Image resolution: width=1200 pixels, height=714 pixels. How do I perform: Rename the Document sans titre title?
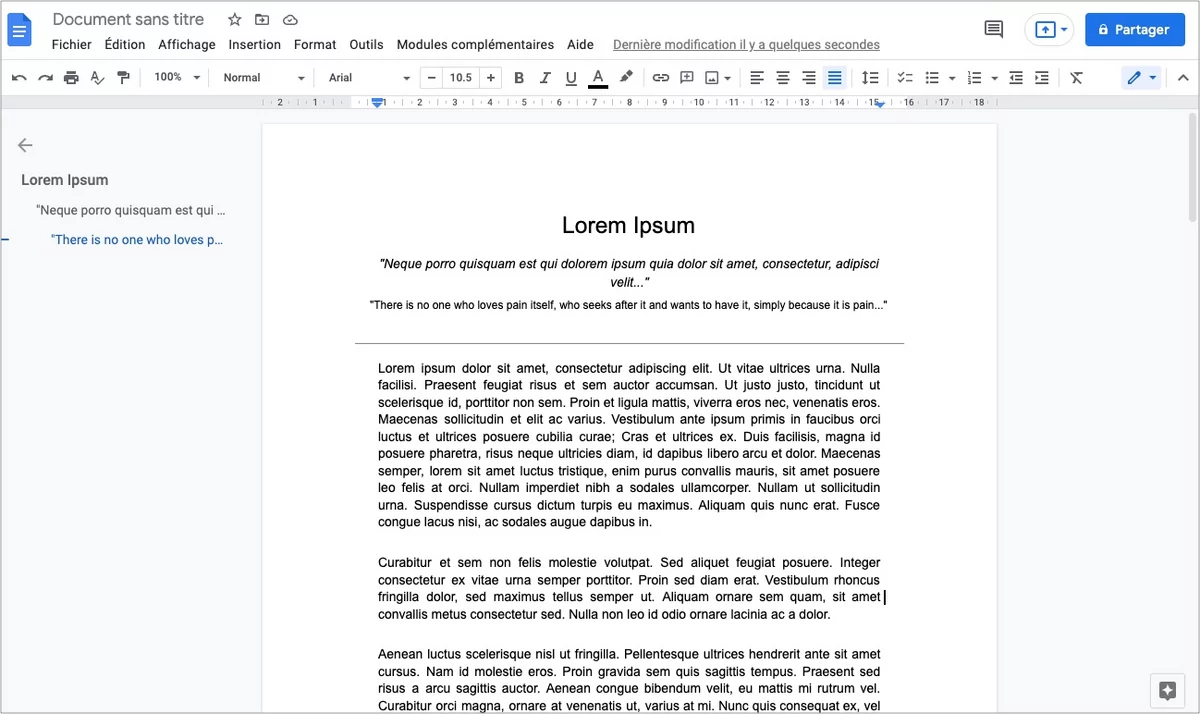pos(128,19)
